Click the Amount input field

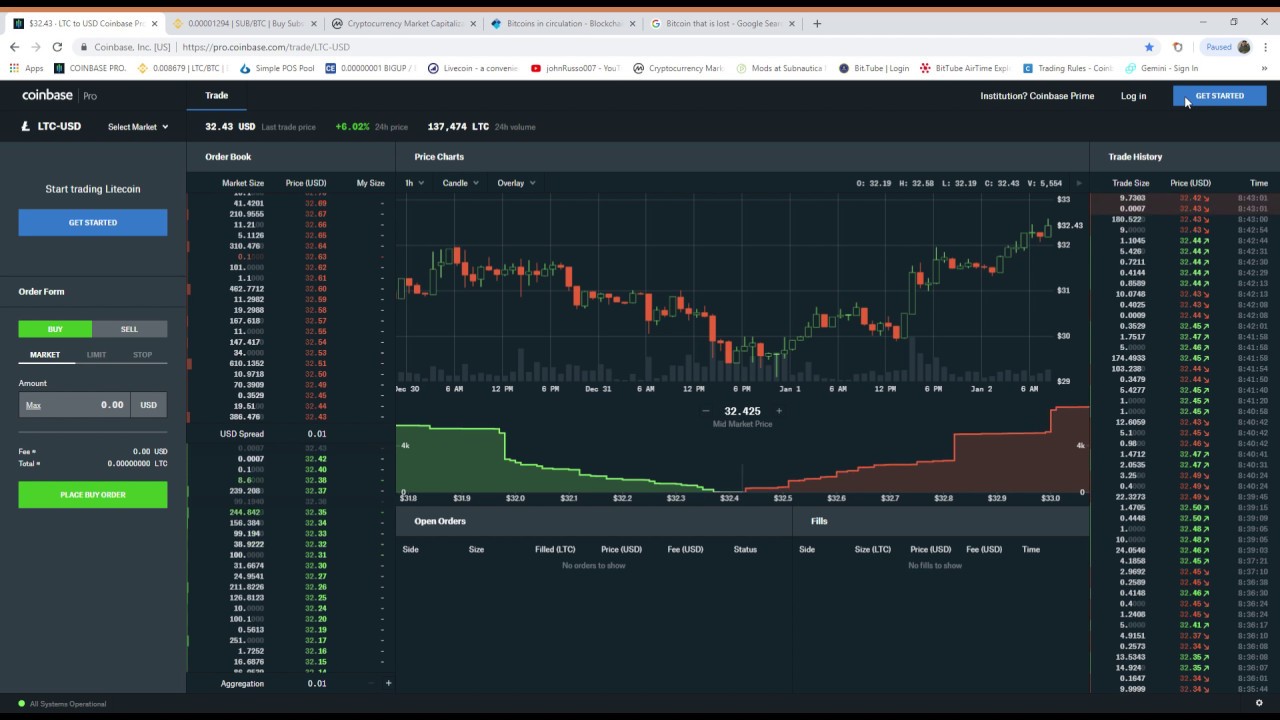click(x=75, y=405)
